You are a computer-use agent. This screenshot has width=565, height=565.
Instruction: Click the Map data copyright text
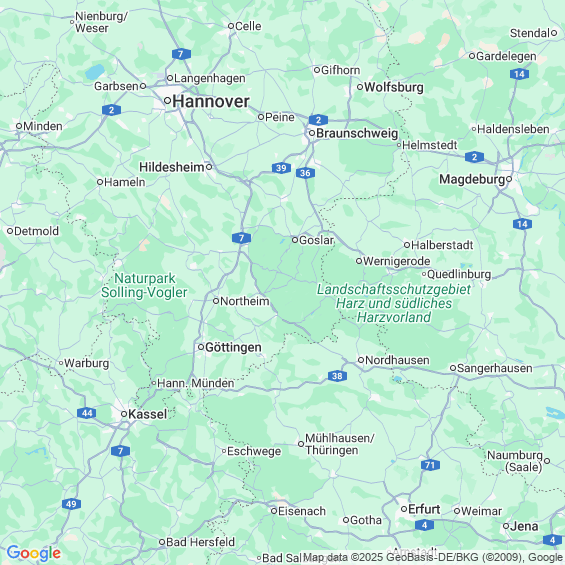[433, 557]
